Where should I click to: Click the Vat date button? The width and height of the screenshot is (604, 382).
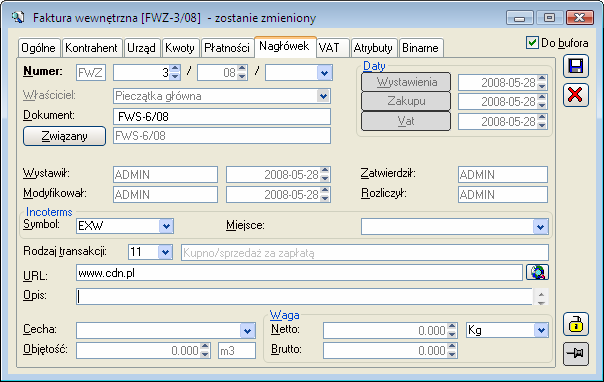406,121
